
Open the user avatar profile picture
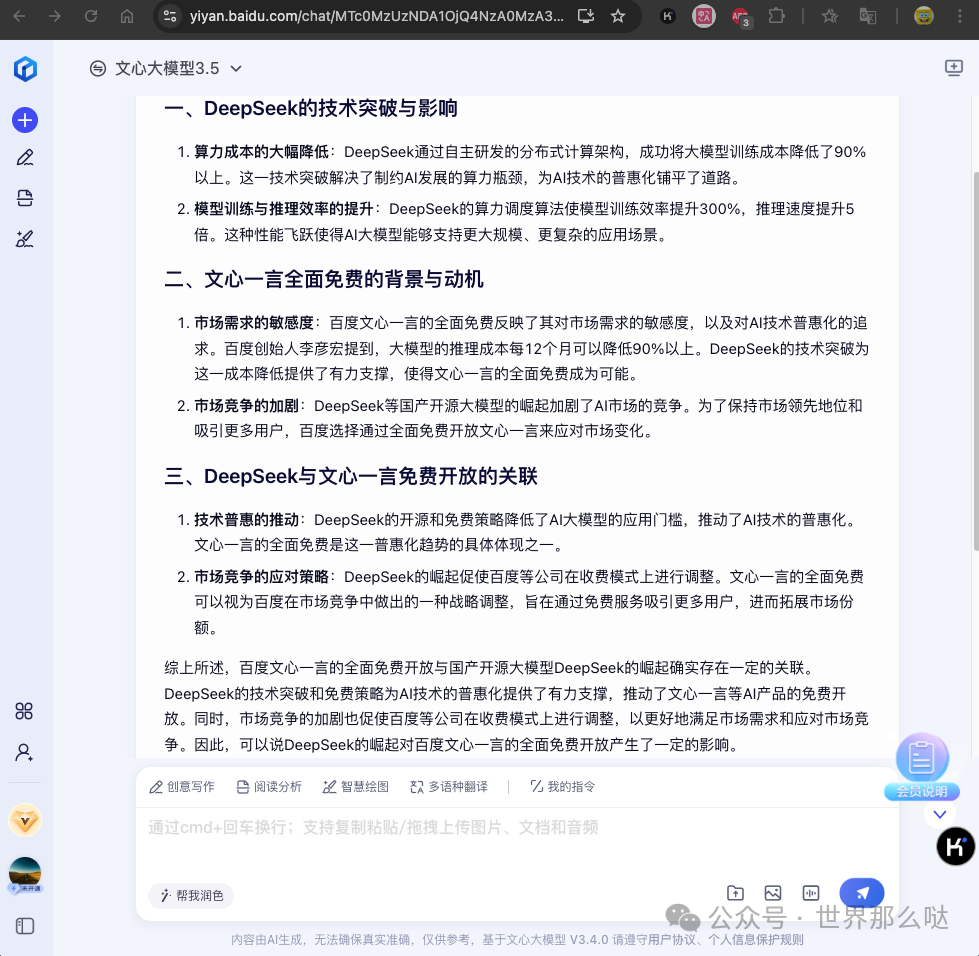click(x=25, y=874)
